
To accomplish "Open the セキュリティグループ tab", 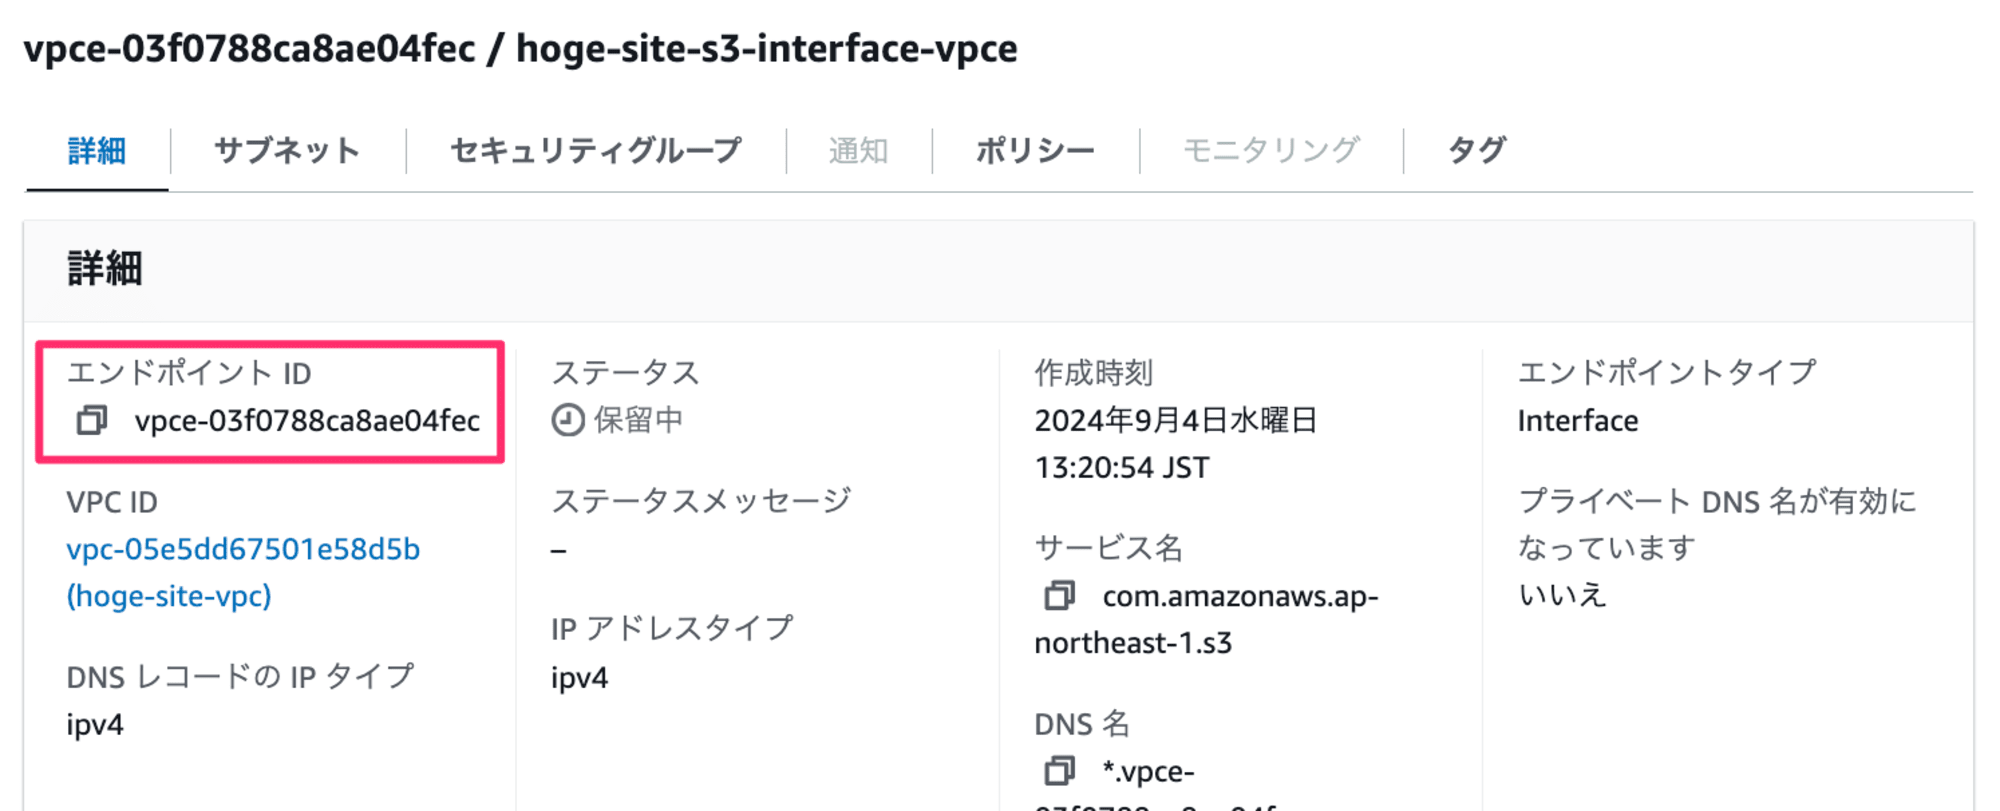I will 596,151.
